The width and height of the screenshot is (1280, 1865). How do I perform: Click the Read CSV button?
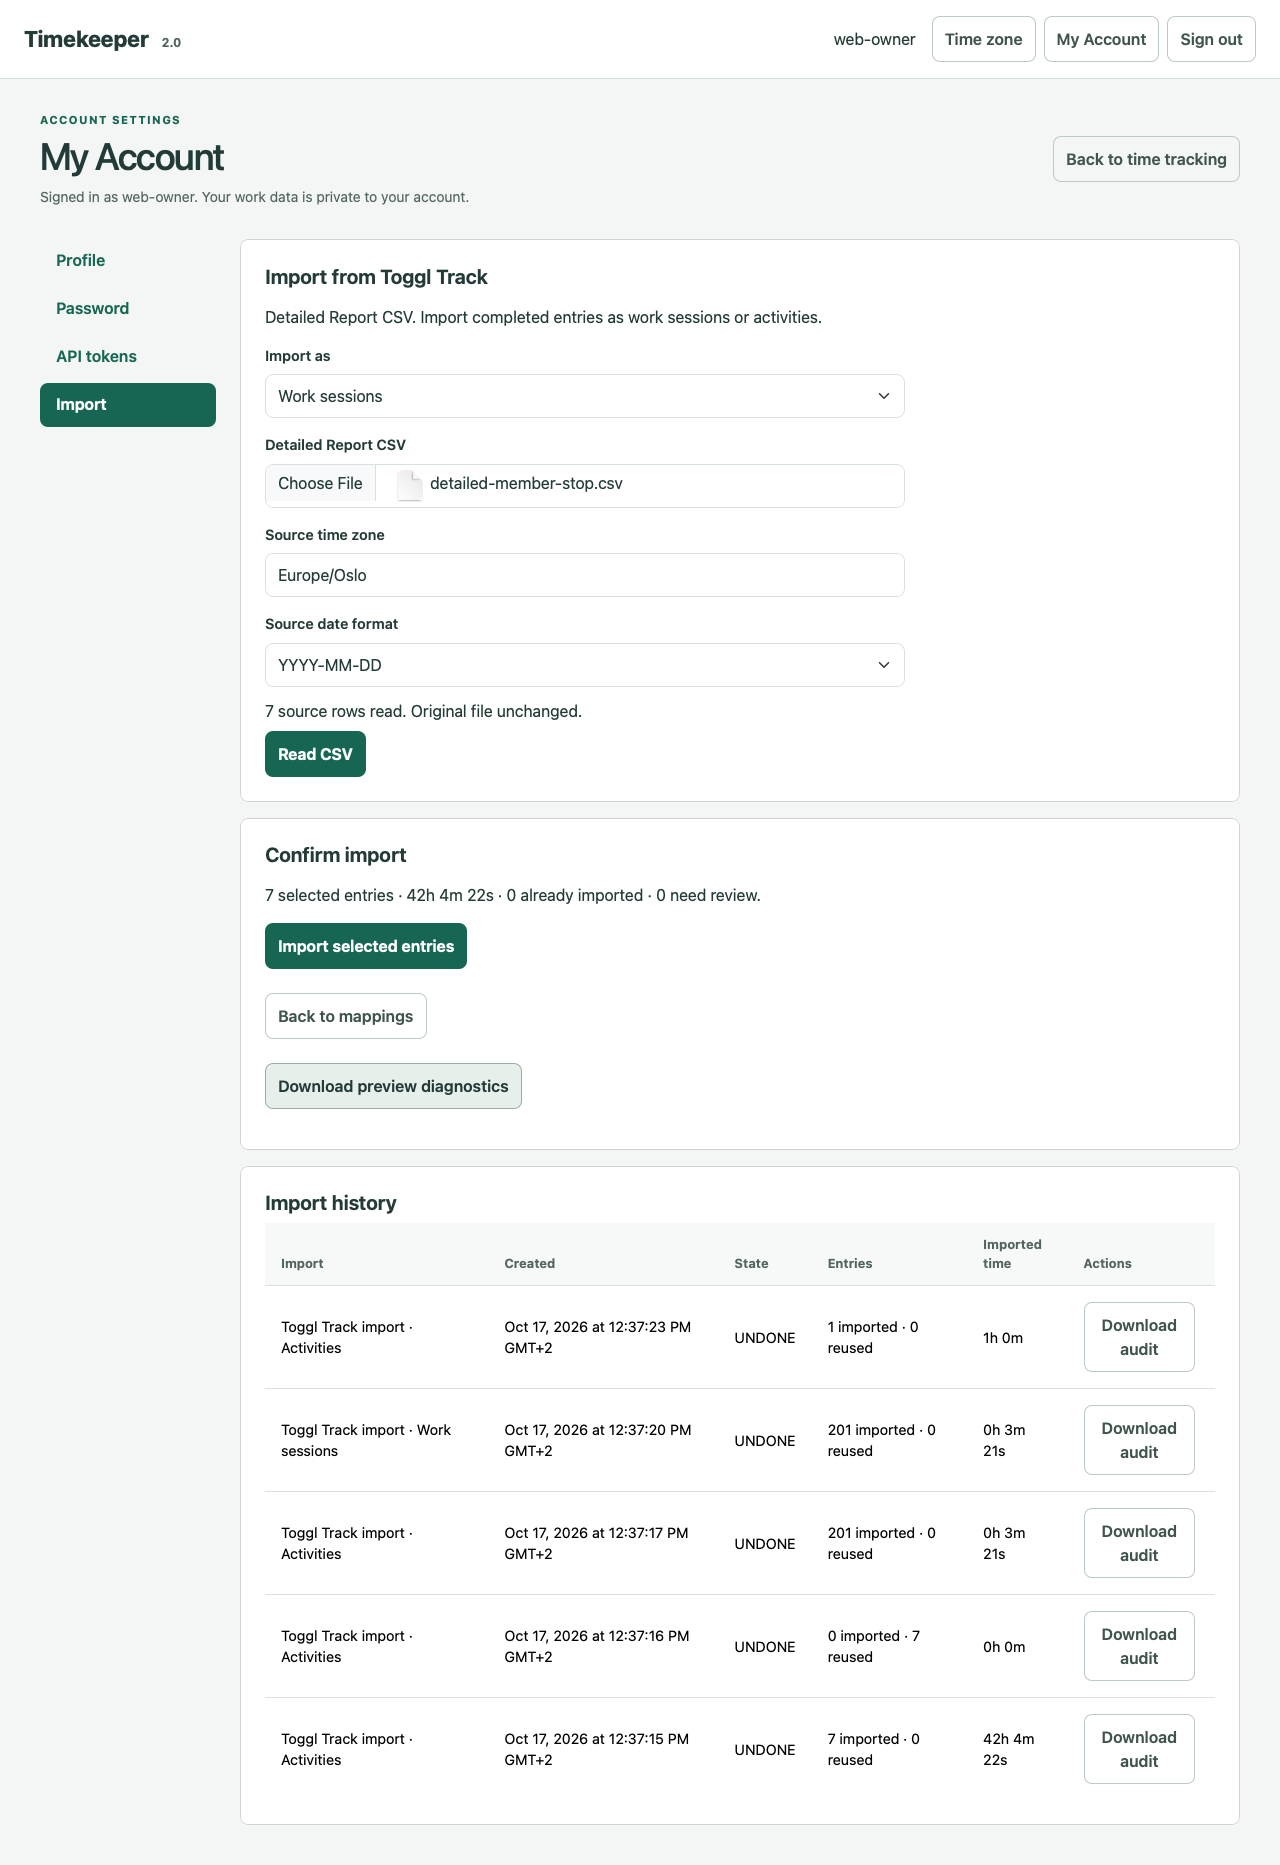pyautogui.click(x=315, y=754)
